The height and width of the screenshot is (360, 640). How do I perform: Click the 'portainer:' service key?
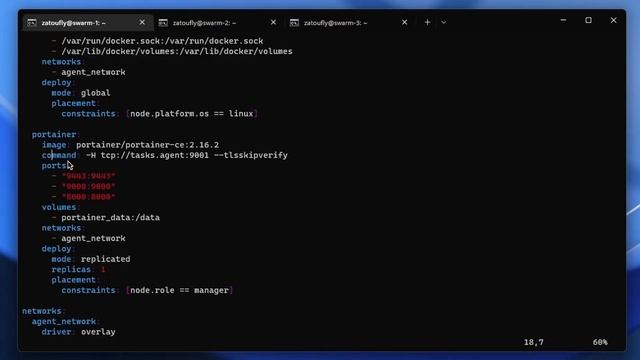click(x=55, y=134)
